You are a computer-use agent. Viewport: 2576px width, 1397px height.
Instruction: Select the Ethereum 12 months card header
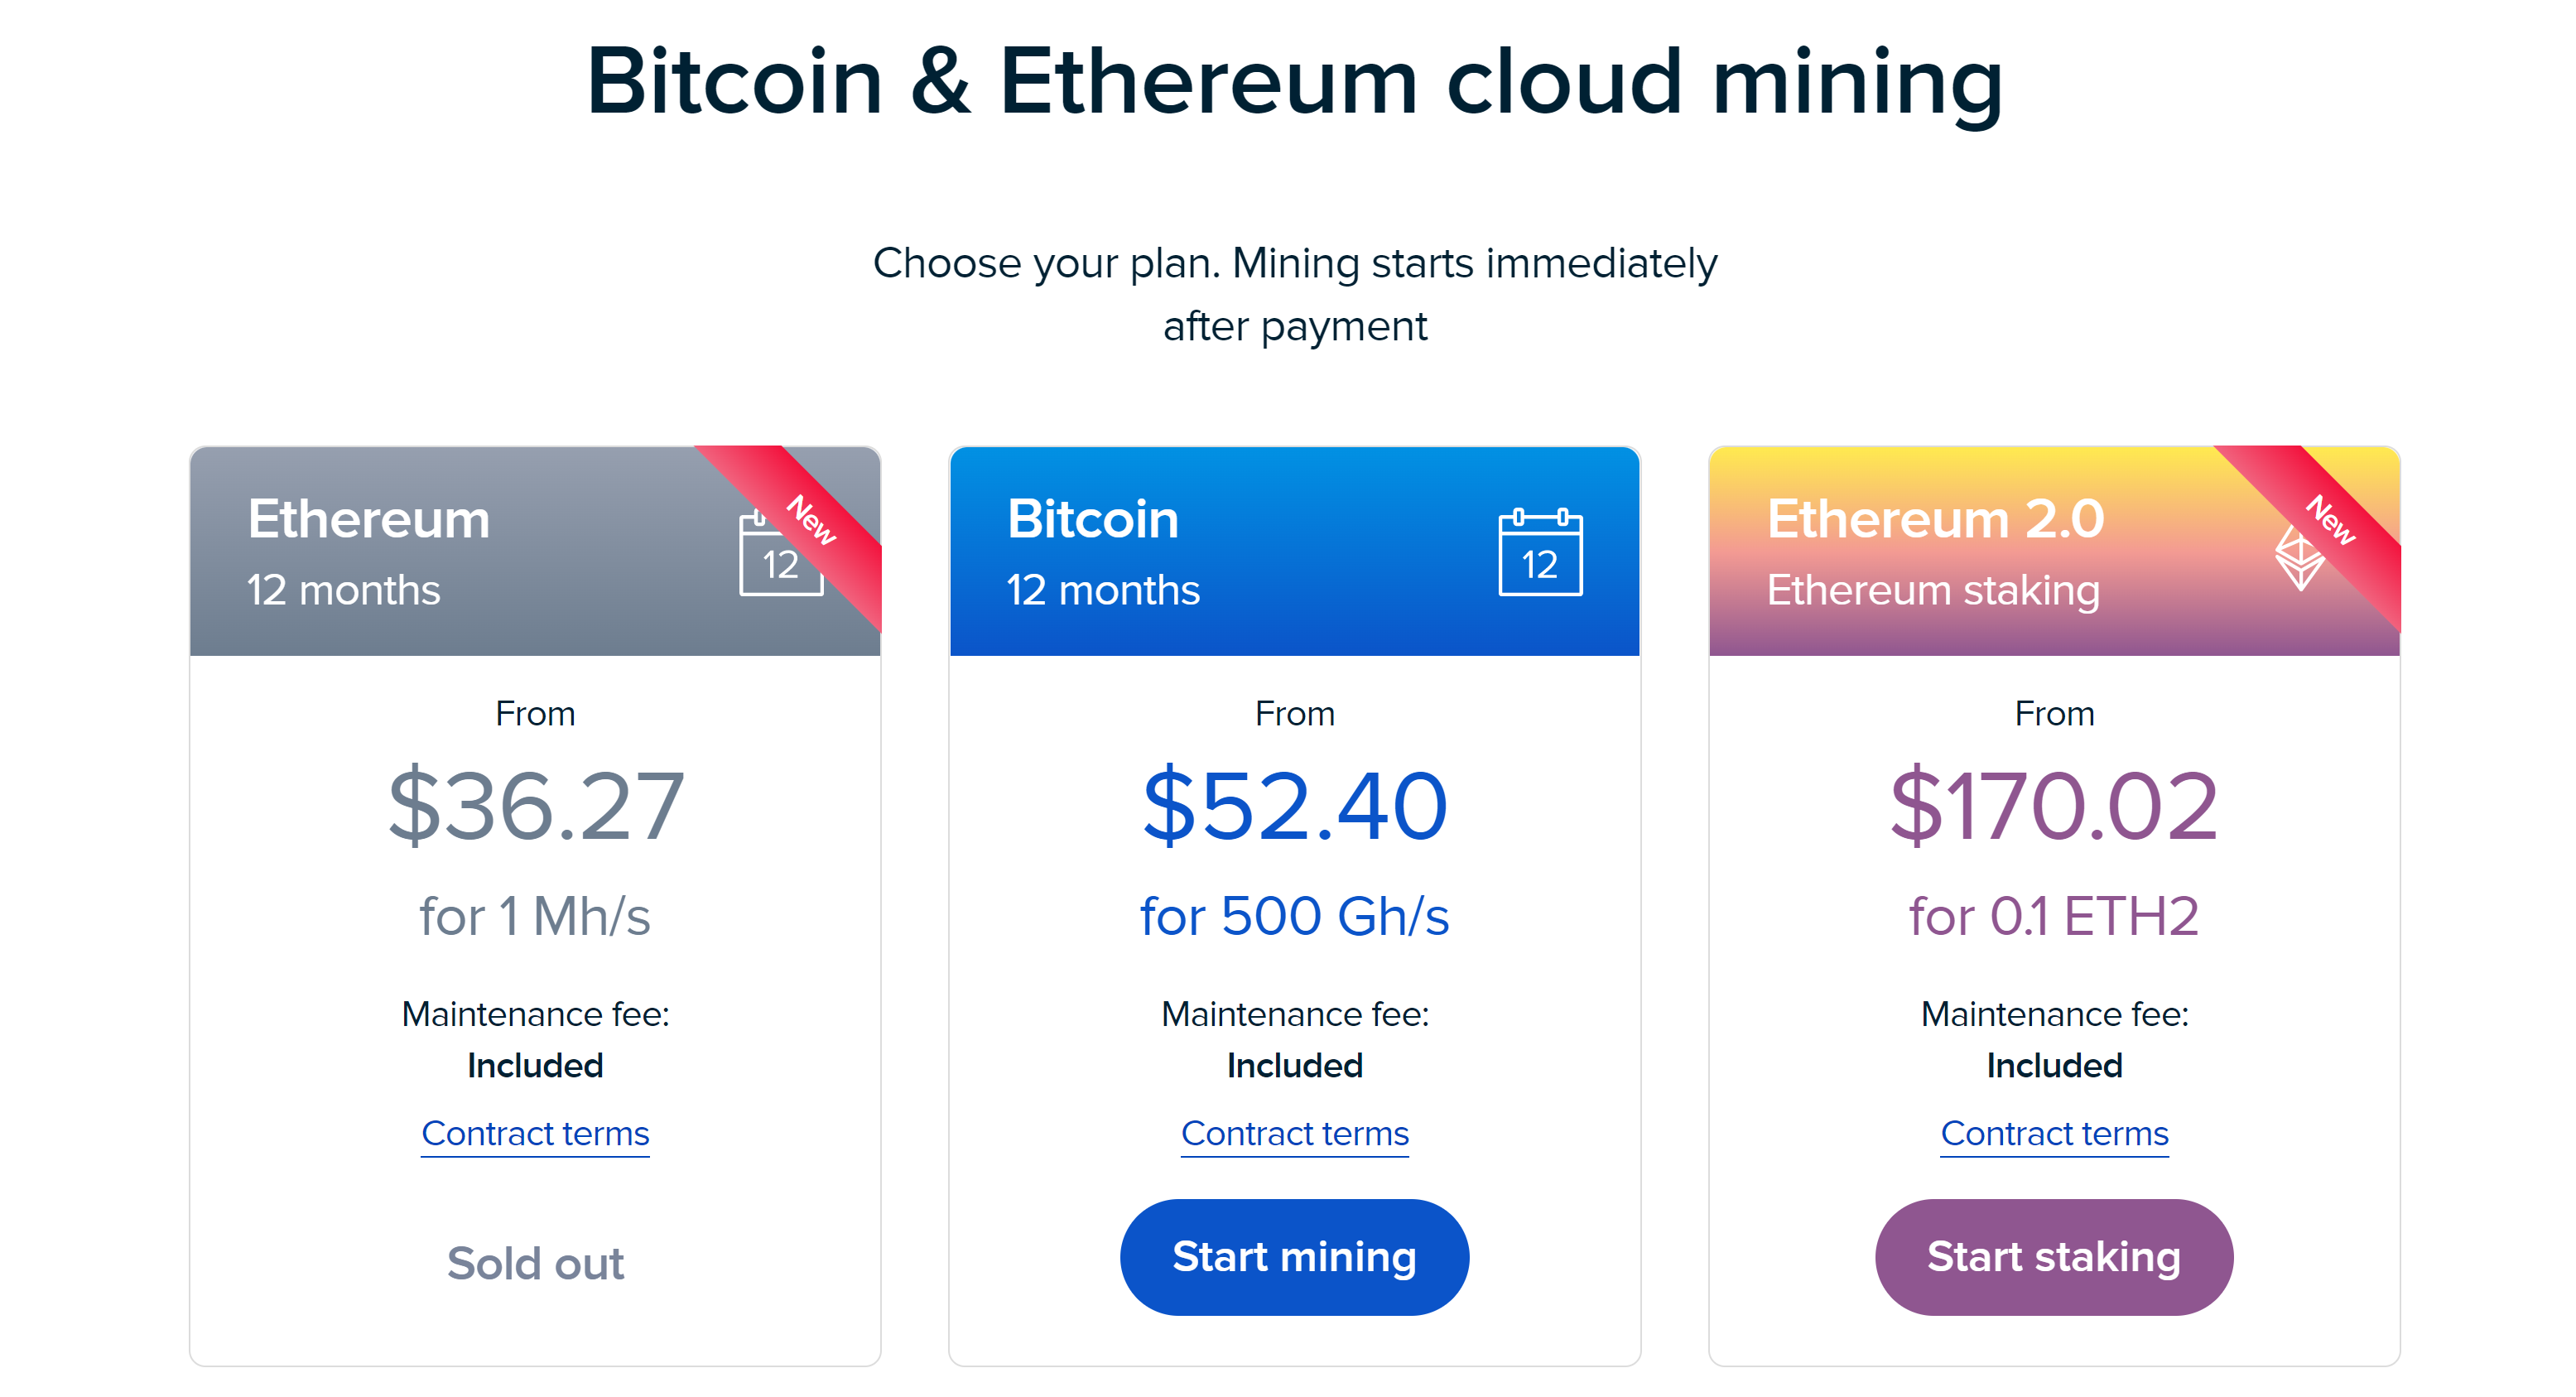pos(535,551)
